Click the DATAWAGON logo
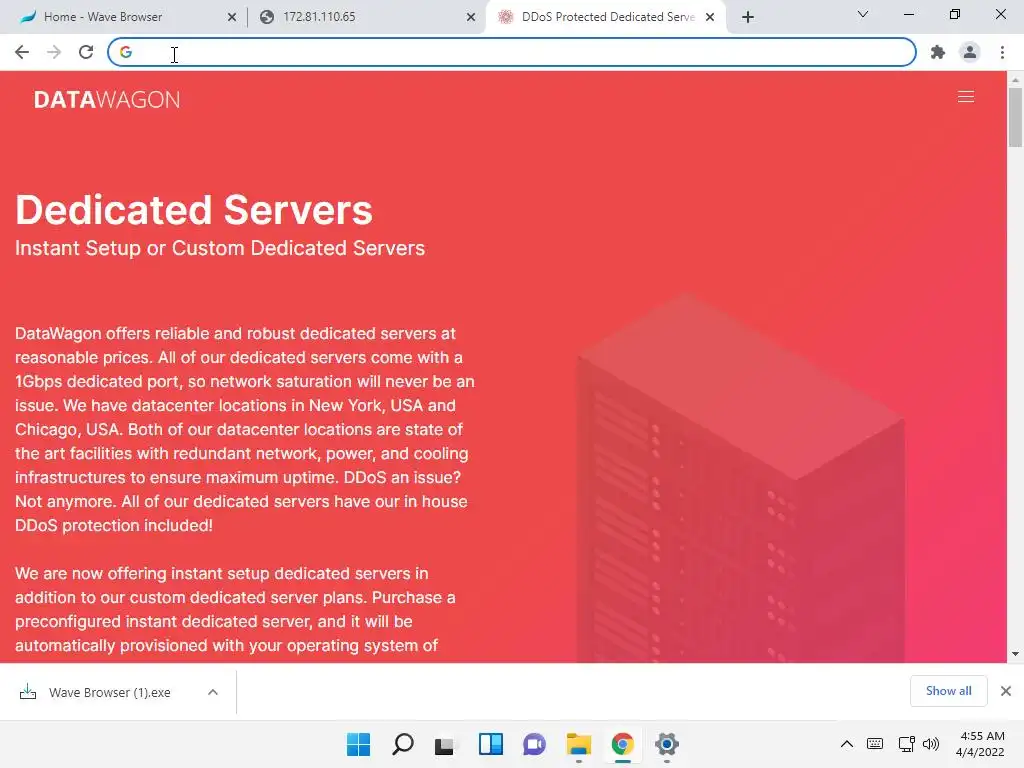Image resolution: width=1024 pixels, height=768 pixels. (x=106, y=99)
